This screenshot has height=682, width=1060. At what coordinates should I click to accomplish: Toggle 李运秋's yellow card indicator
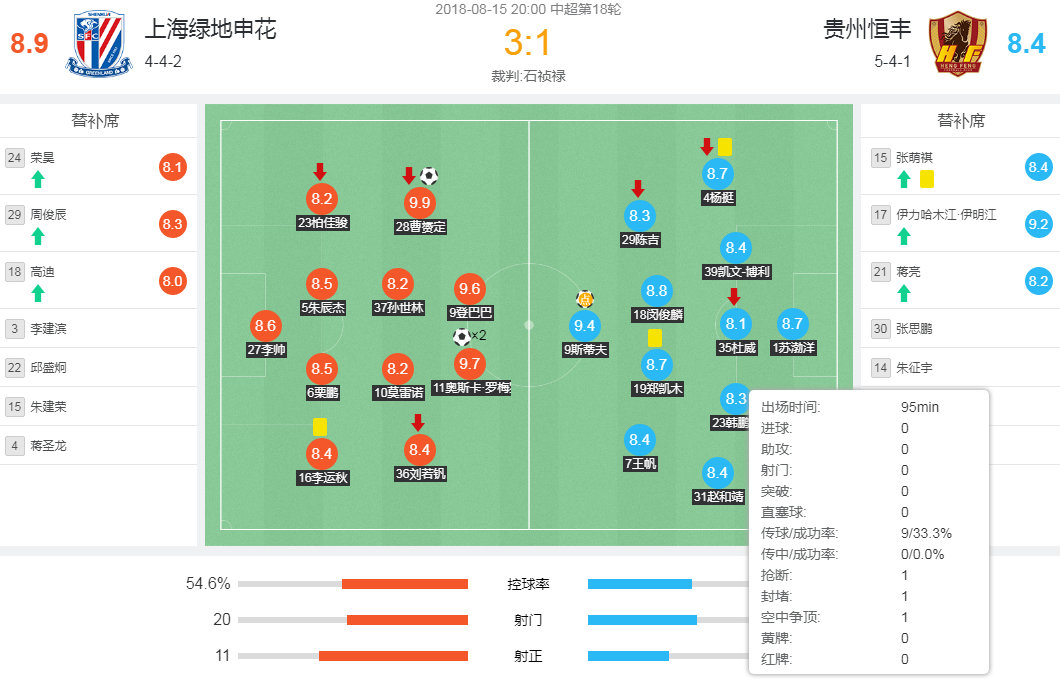(x=321, y=425)
